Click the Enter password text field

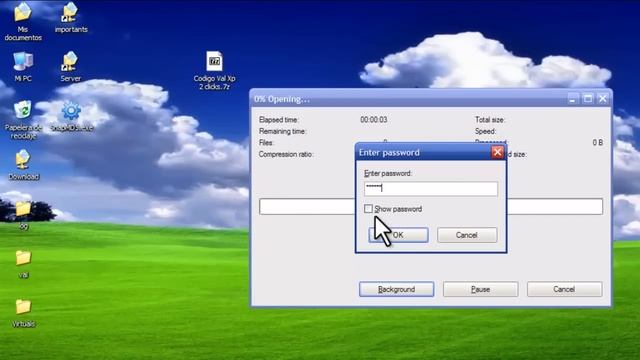pos(431,189)
